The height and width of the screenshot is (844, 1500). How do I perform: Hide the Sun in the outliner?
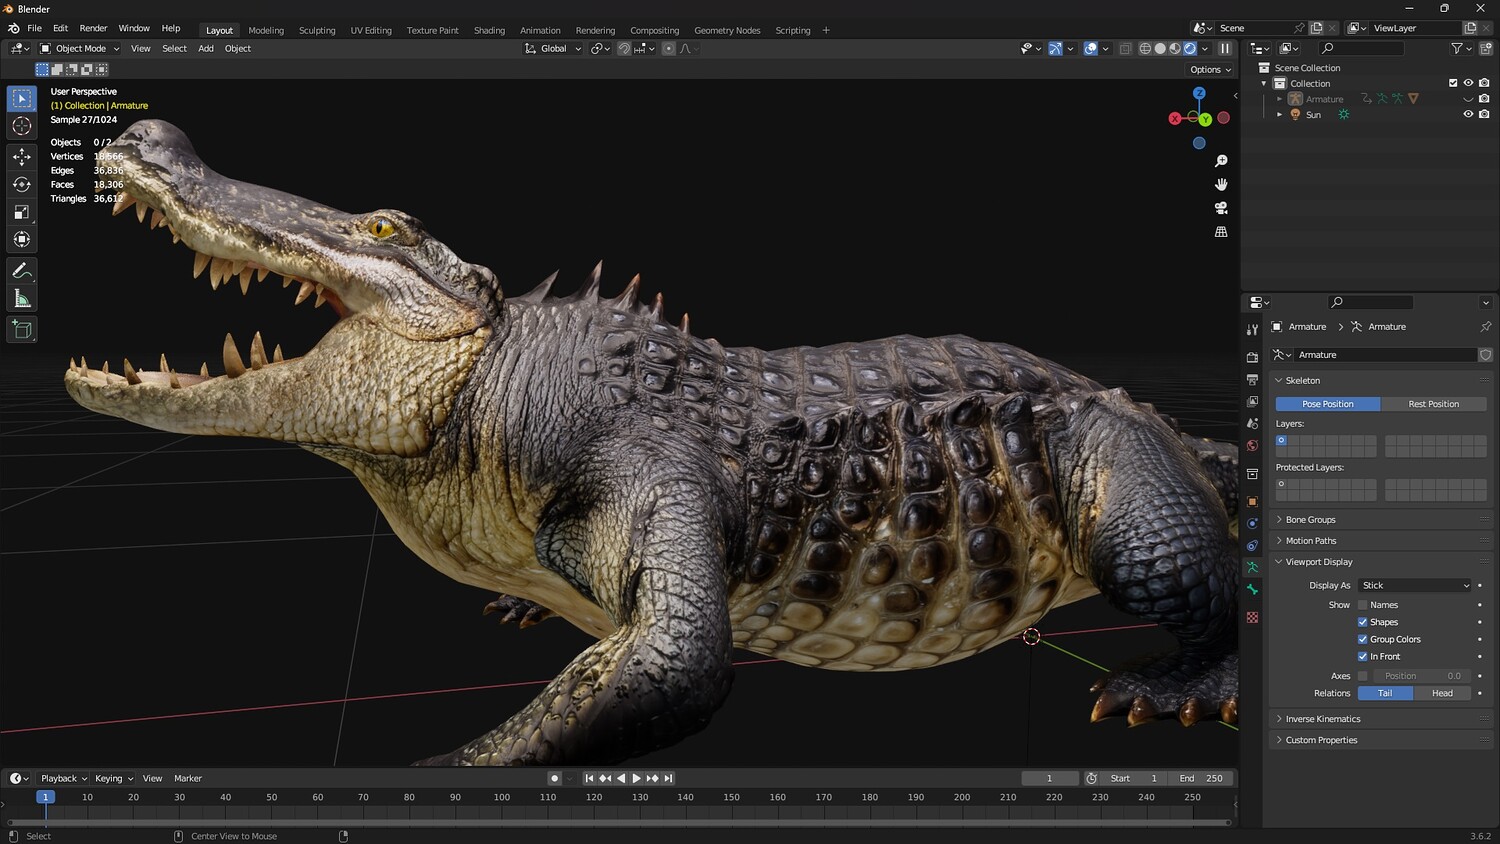[x=1468, y=114]
